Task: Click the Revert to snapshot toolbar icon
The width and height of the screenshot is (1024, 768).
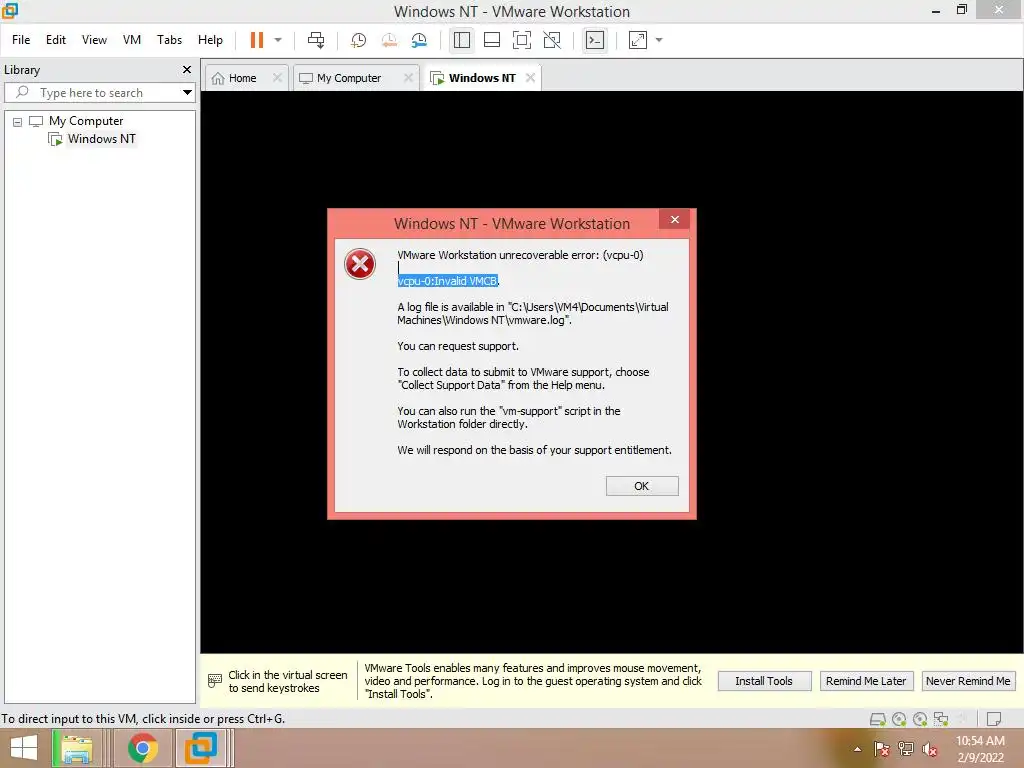Action: pos(389,40)
